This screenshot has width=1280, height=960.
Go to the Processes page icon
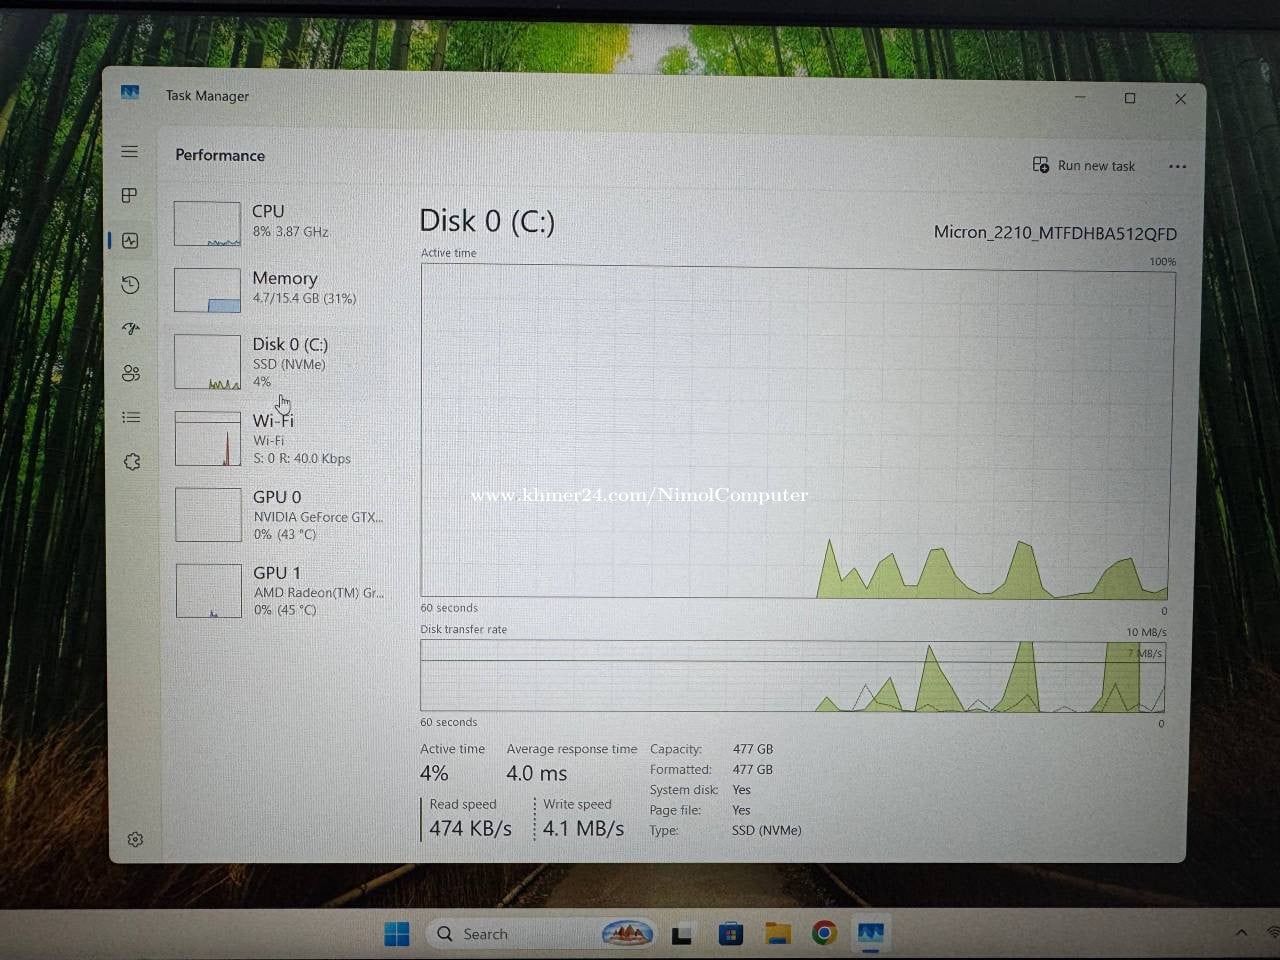click(x=130, y=196)
